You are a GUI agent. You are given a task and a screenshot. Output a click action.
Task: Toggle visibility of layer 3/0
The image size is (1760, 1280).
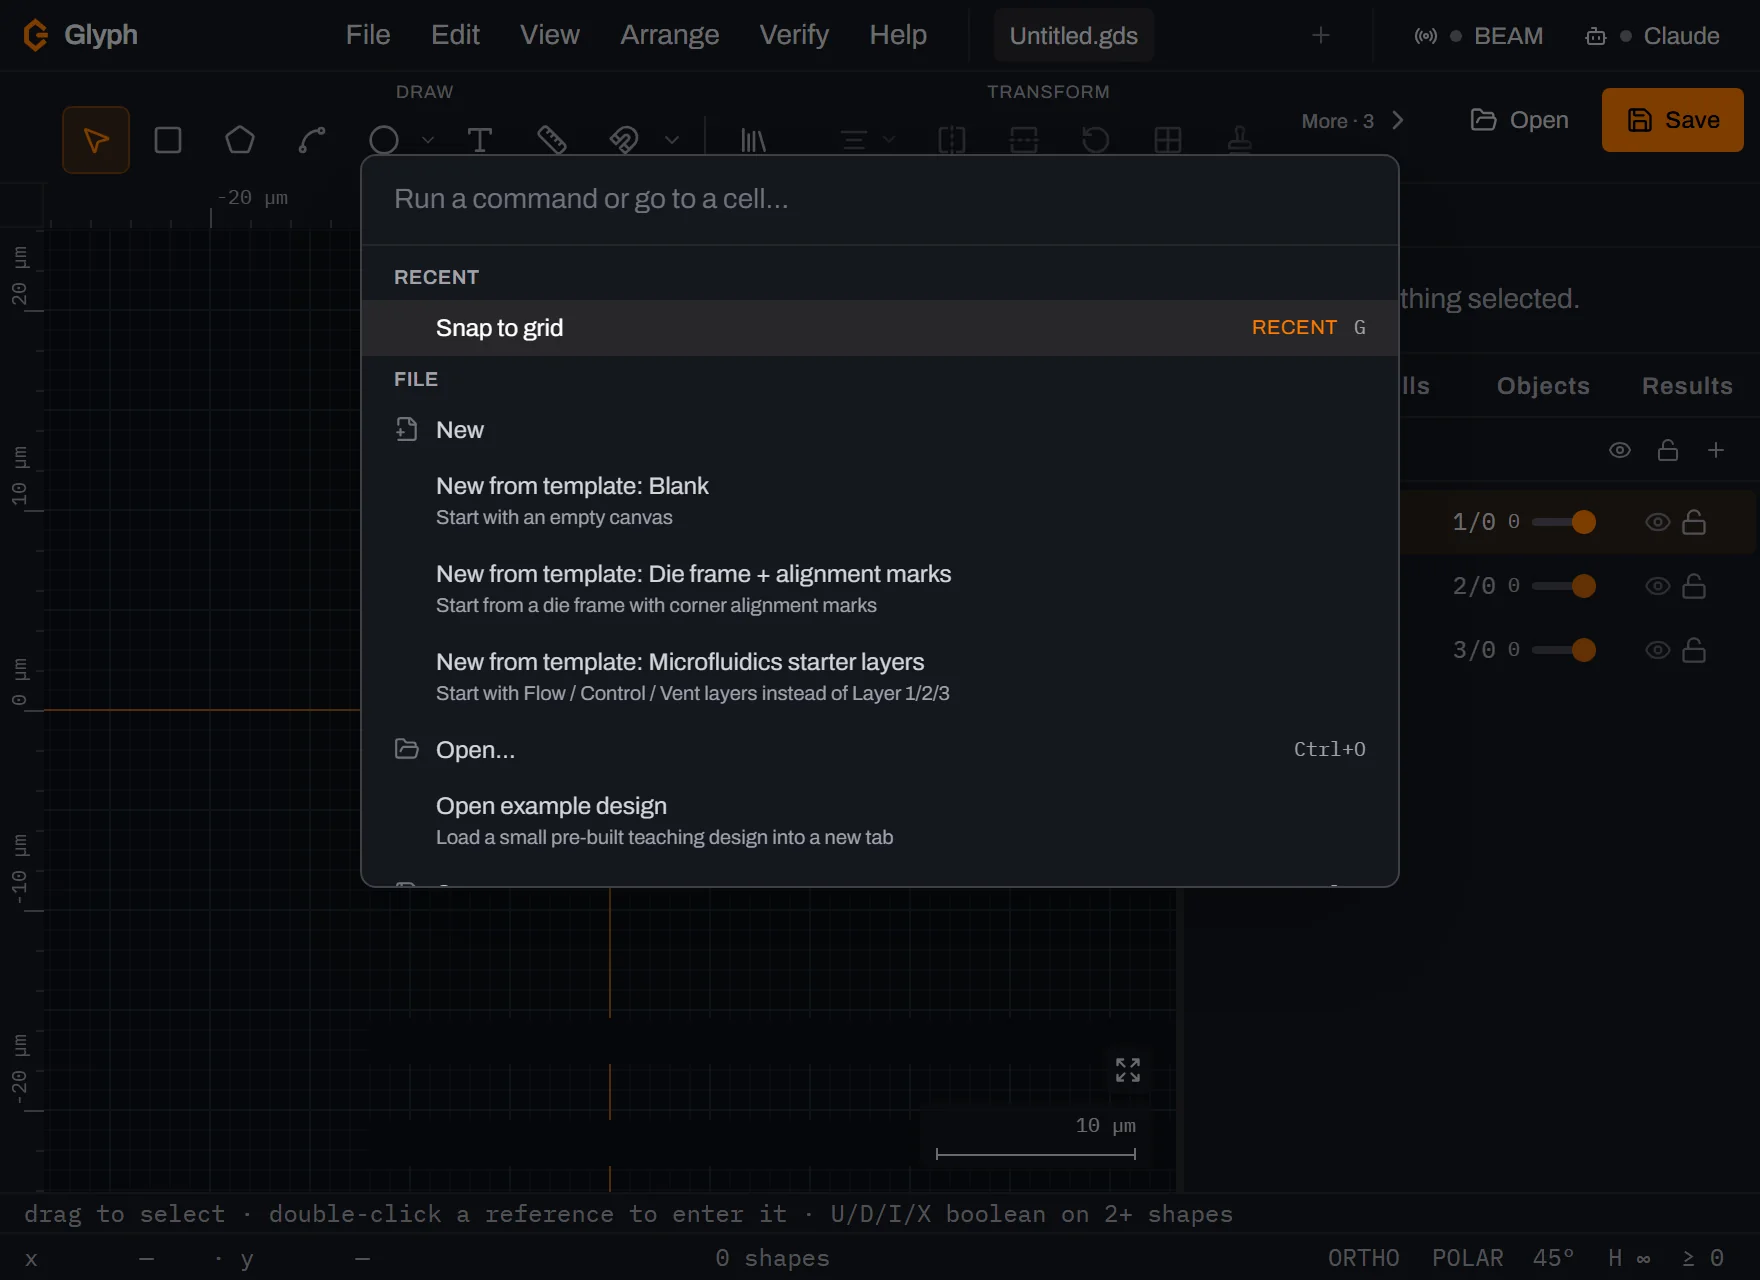coord(1658,650)
